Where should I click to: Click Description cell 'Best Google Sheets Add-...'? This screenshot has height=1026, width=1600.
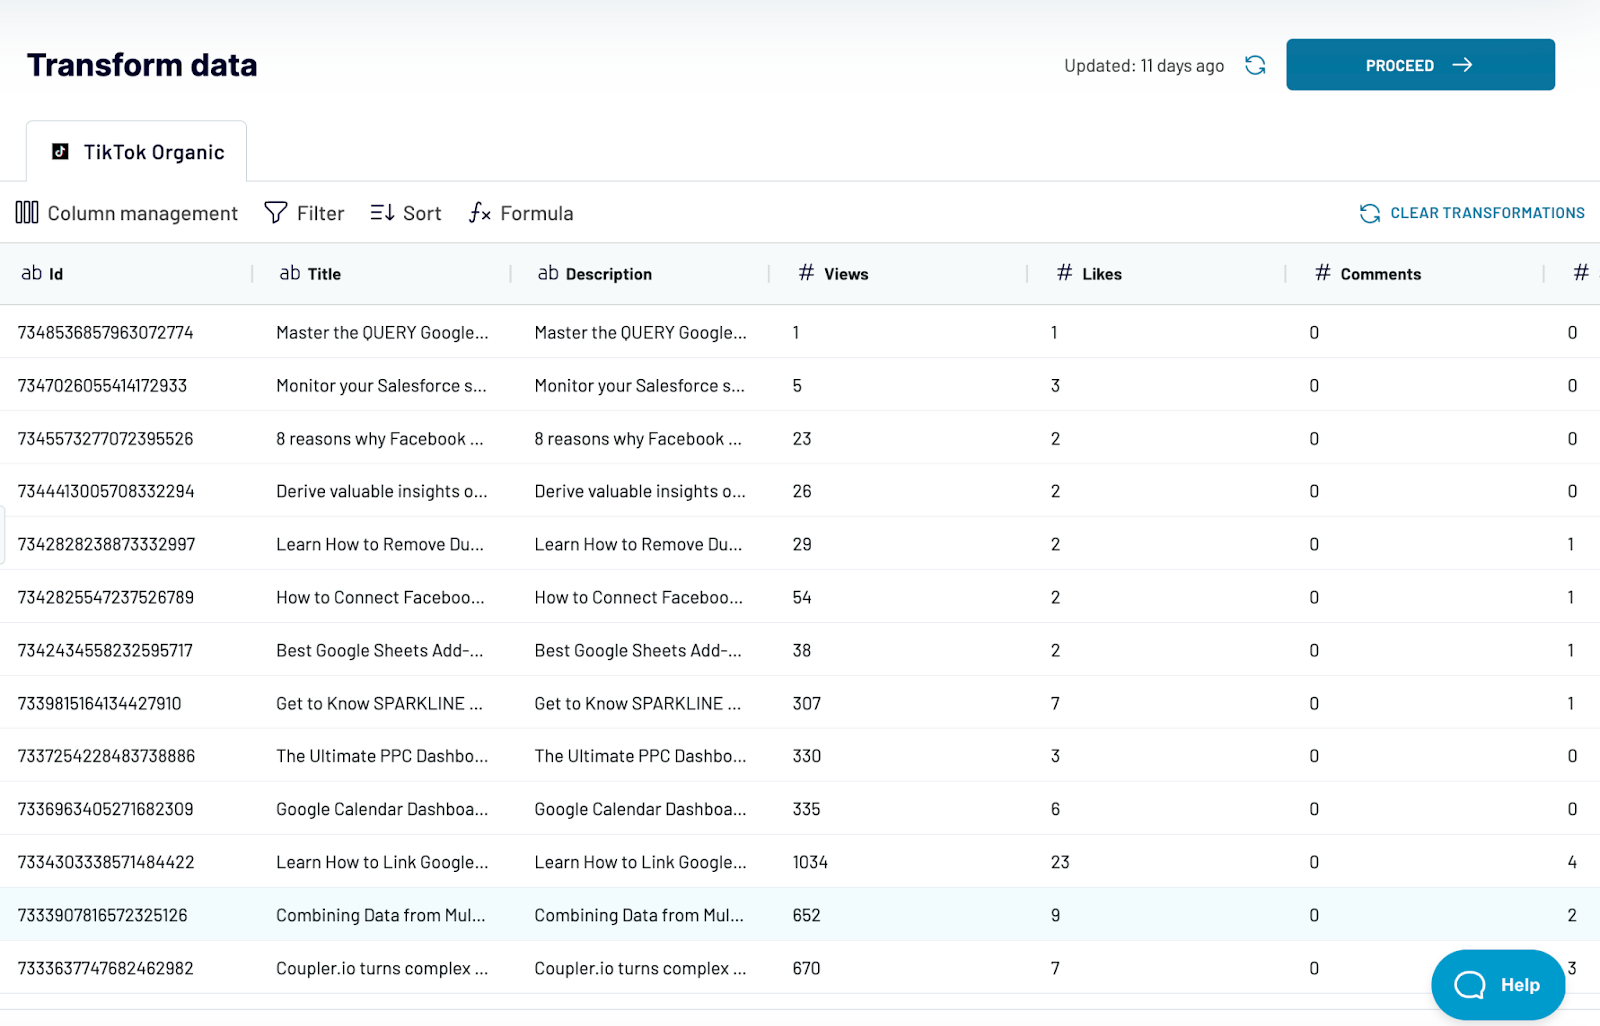pos(638,651)
